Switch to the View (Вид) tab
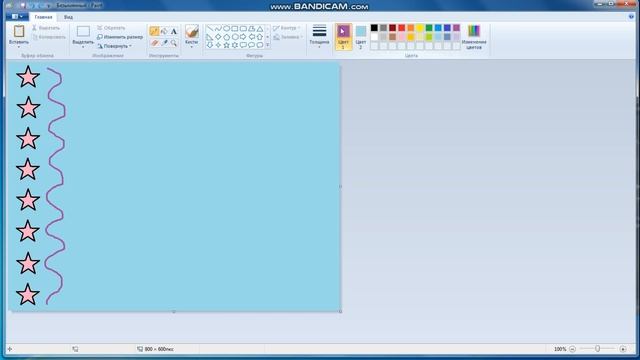The height and width of the screenshot is (360, 640). click(68, 17)
